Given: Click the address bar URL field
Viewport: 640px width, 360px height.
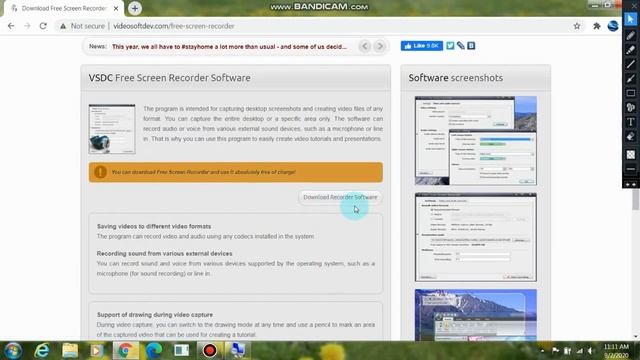Looking at the screenshot, I should [x=174, y=26].
